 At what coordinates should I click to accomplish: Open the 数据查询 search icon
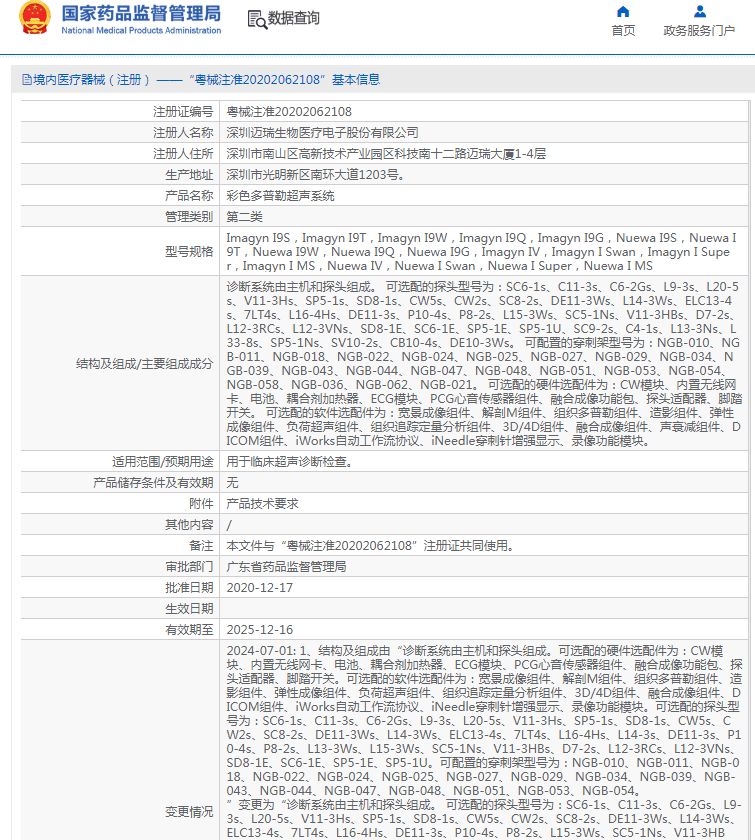257,19
